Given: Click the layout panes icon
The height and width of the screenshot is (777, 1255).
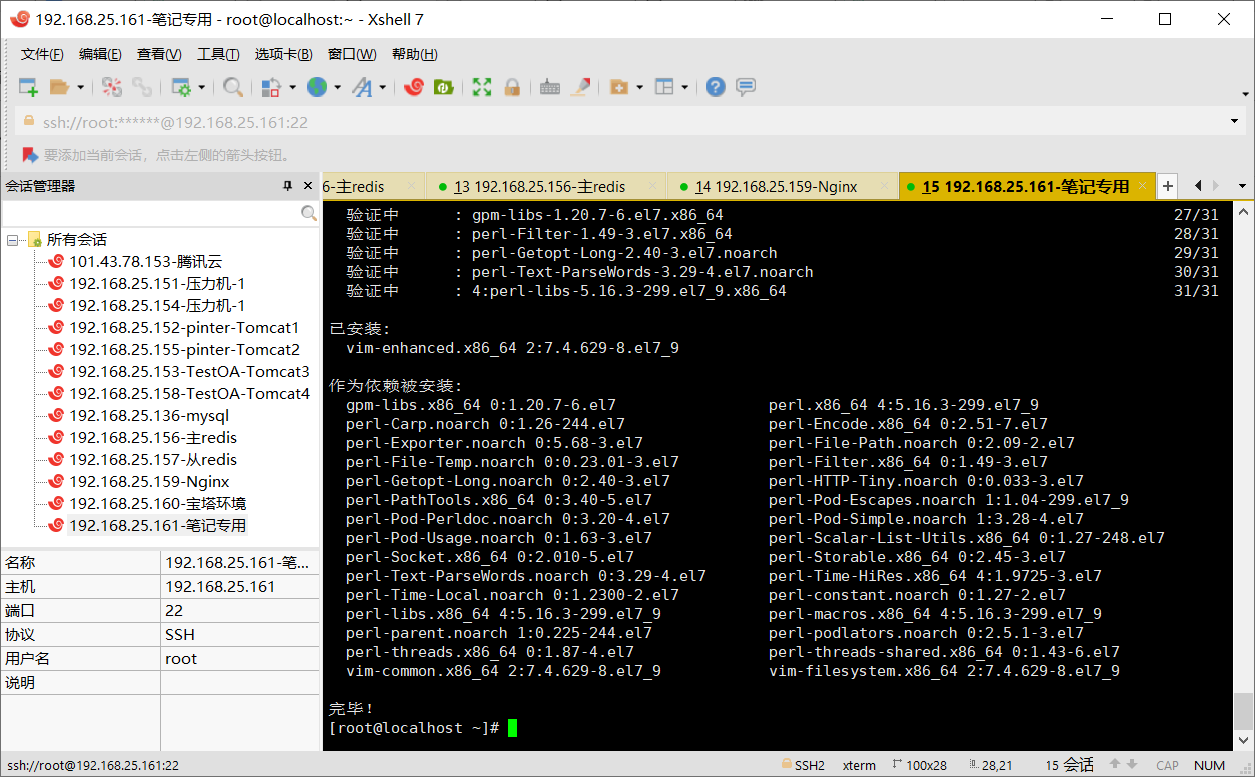Looking at the screenshot, I should pyautogui.click(x=664, y=87).
